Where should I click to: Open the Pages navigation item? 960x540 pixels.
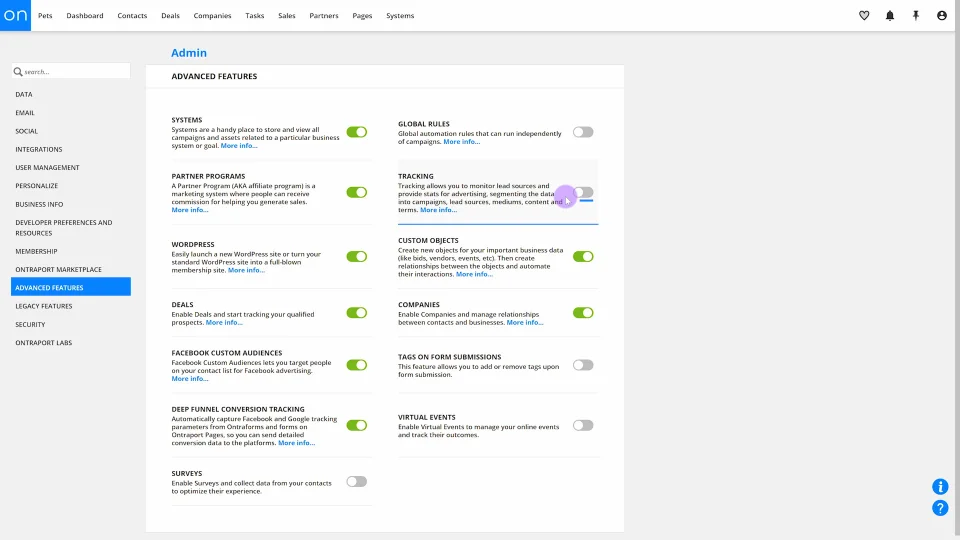click(x=362, y=15)
